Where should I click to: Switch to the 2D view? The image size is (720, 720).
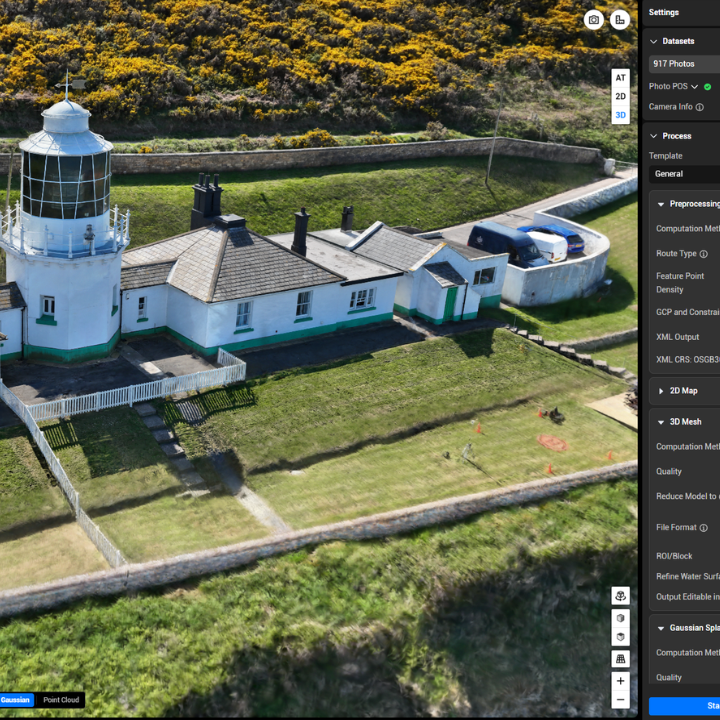(x=620, y=96)
